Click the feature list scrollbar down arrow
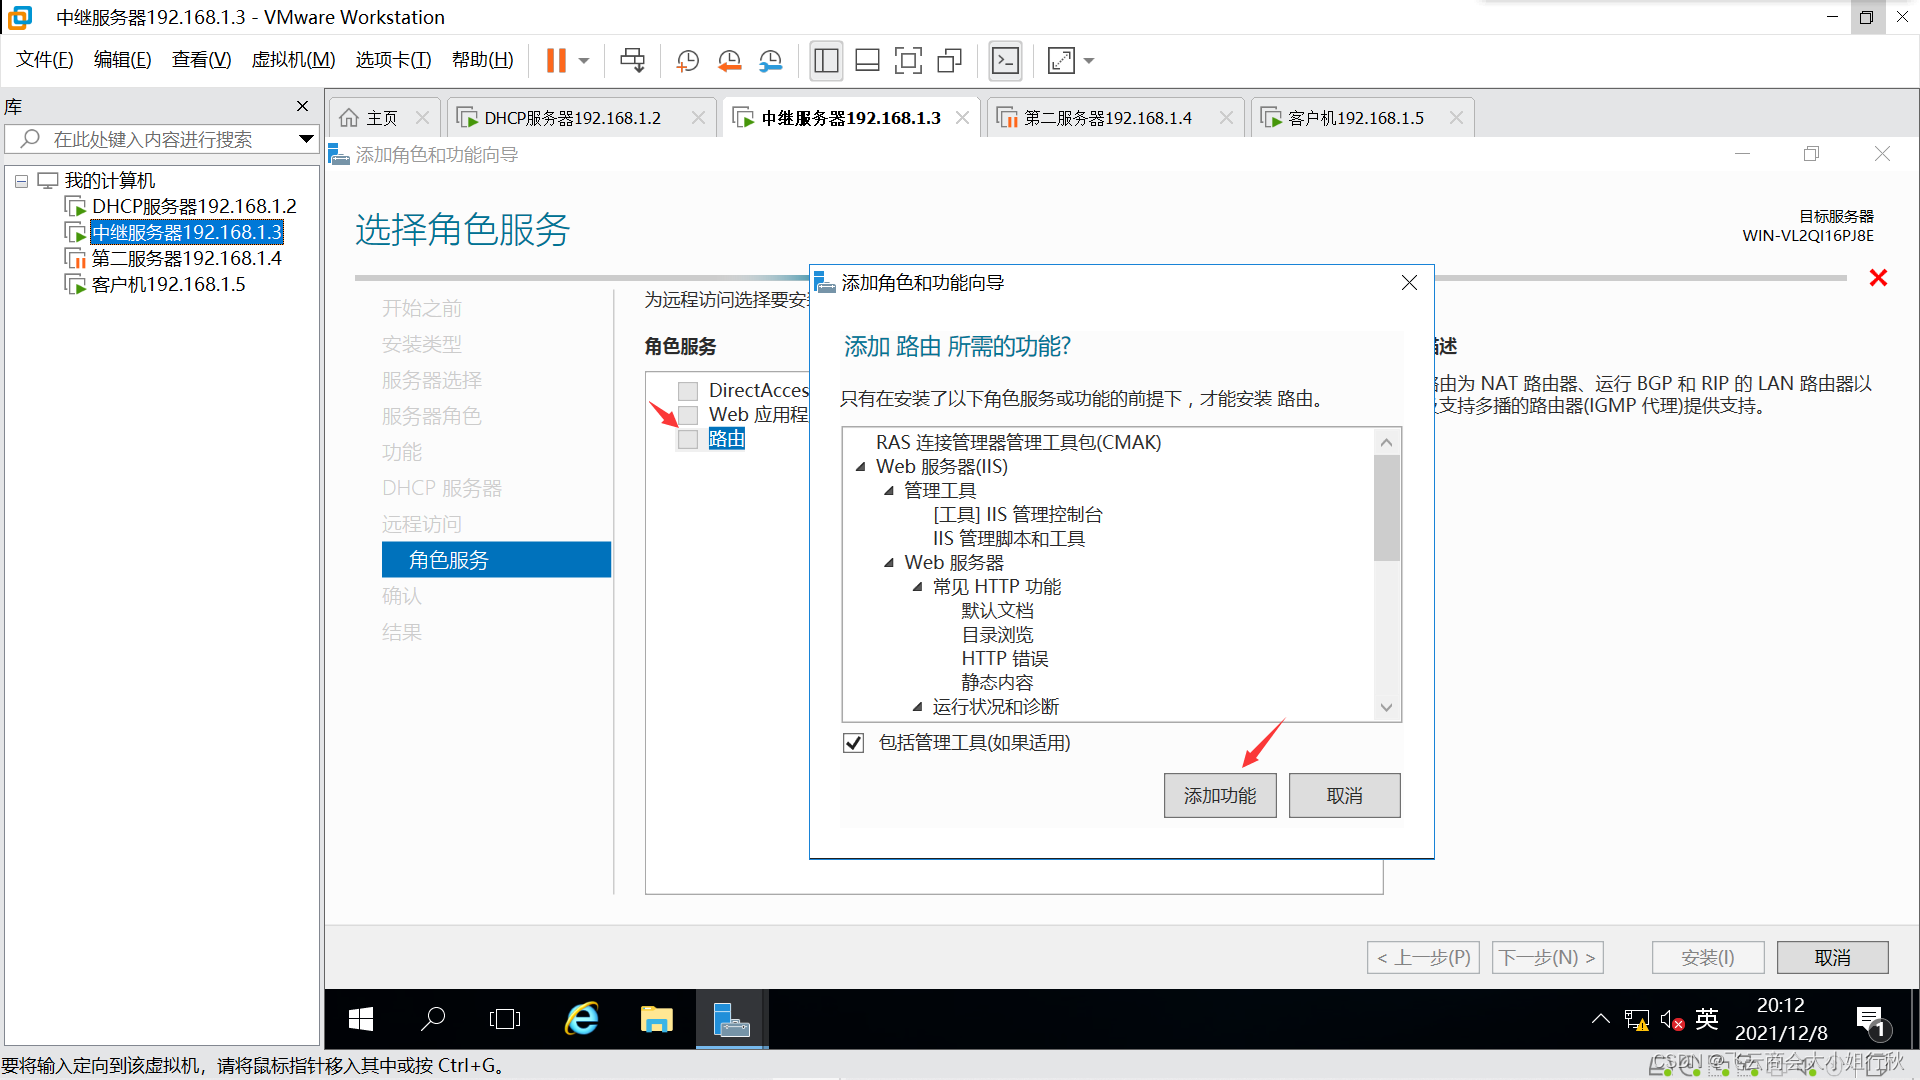Viewport: 1920px width, 1080px height. (1386, 707)
